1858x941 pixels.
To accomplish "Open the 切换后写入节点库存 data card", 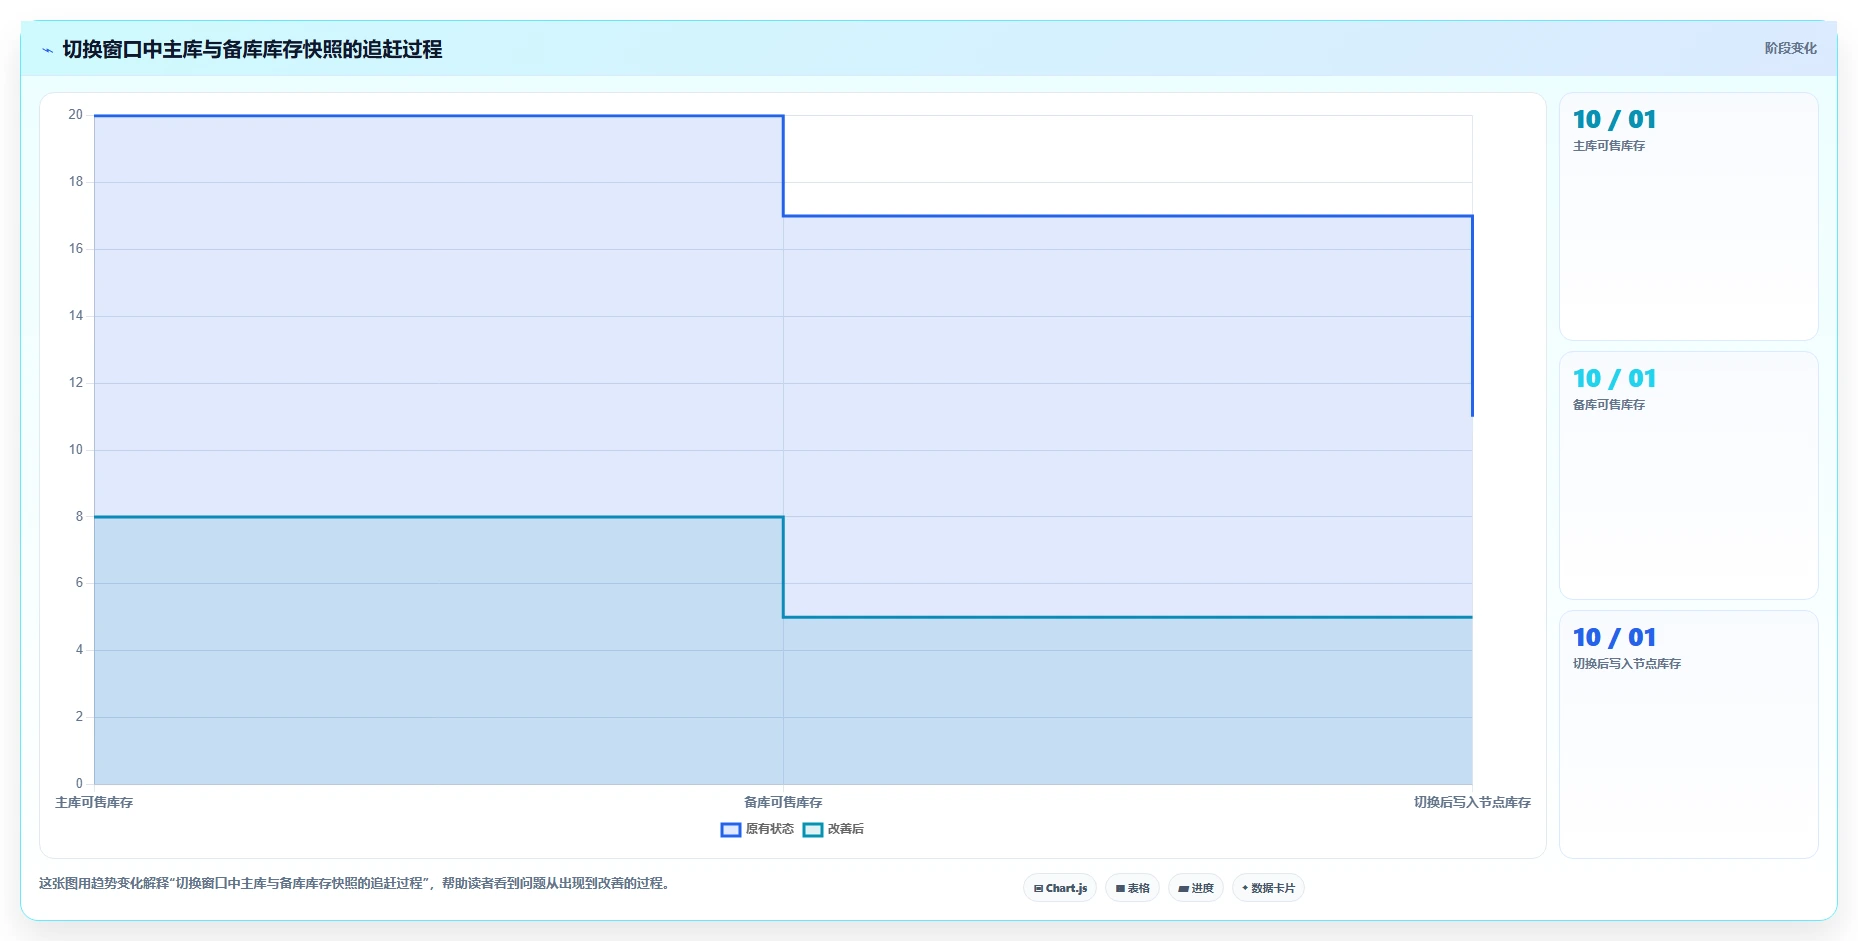I will (1688, 734).
